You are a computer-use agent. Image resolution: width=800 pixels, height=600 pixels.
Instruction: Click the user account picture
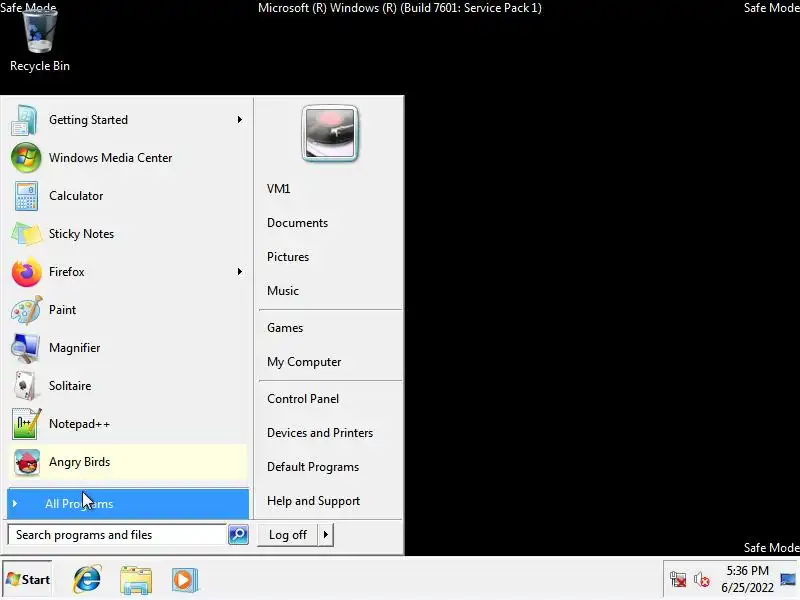point(330,133)
